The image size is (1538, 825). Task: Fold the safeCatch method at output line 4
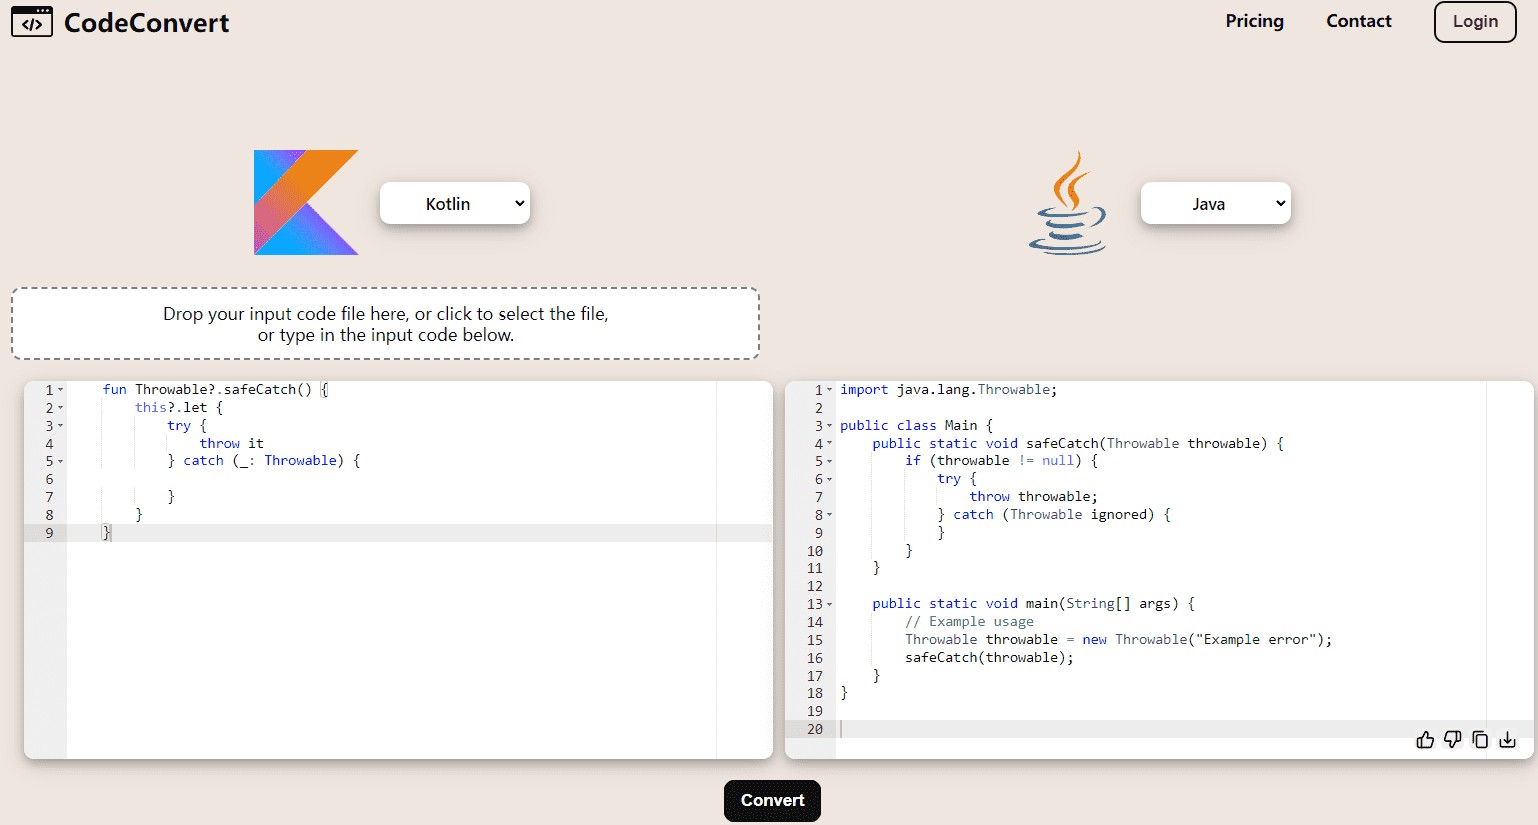829,444
